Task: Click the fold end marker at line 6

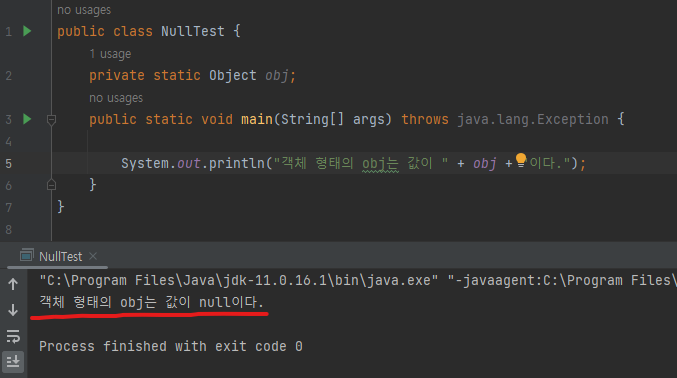Action: pyautogui.click(x=51, y=185)
